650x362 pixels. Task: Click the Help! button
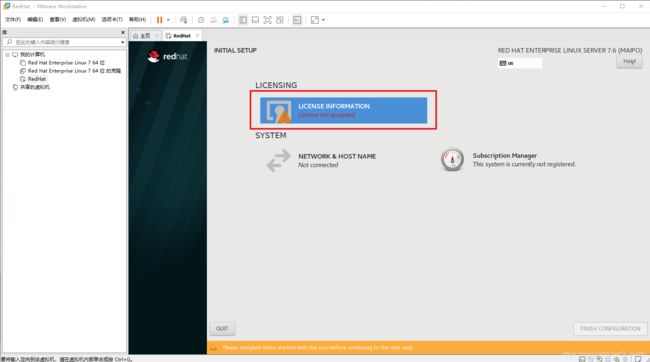[629, 62]
